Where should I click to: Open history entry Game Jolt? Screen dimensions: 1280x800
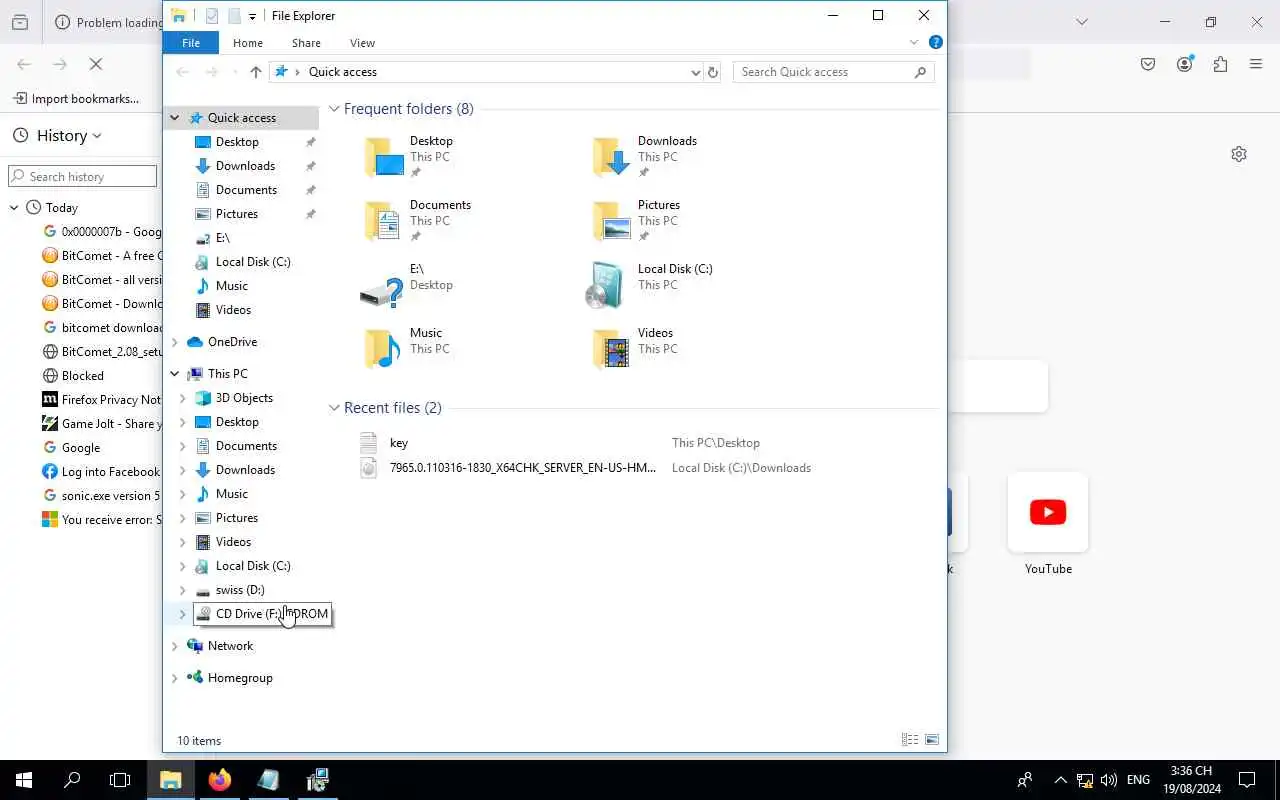click(x=102, y=424)
